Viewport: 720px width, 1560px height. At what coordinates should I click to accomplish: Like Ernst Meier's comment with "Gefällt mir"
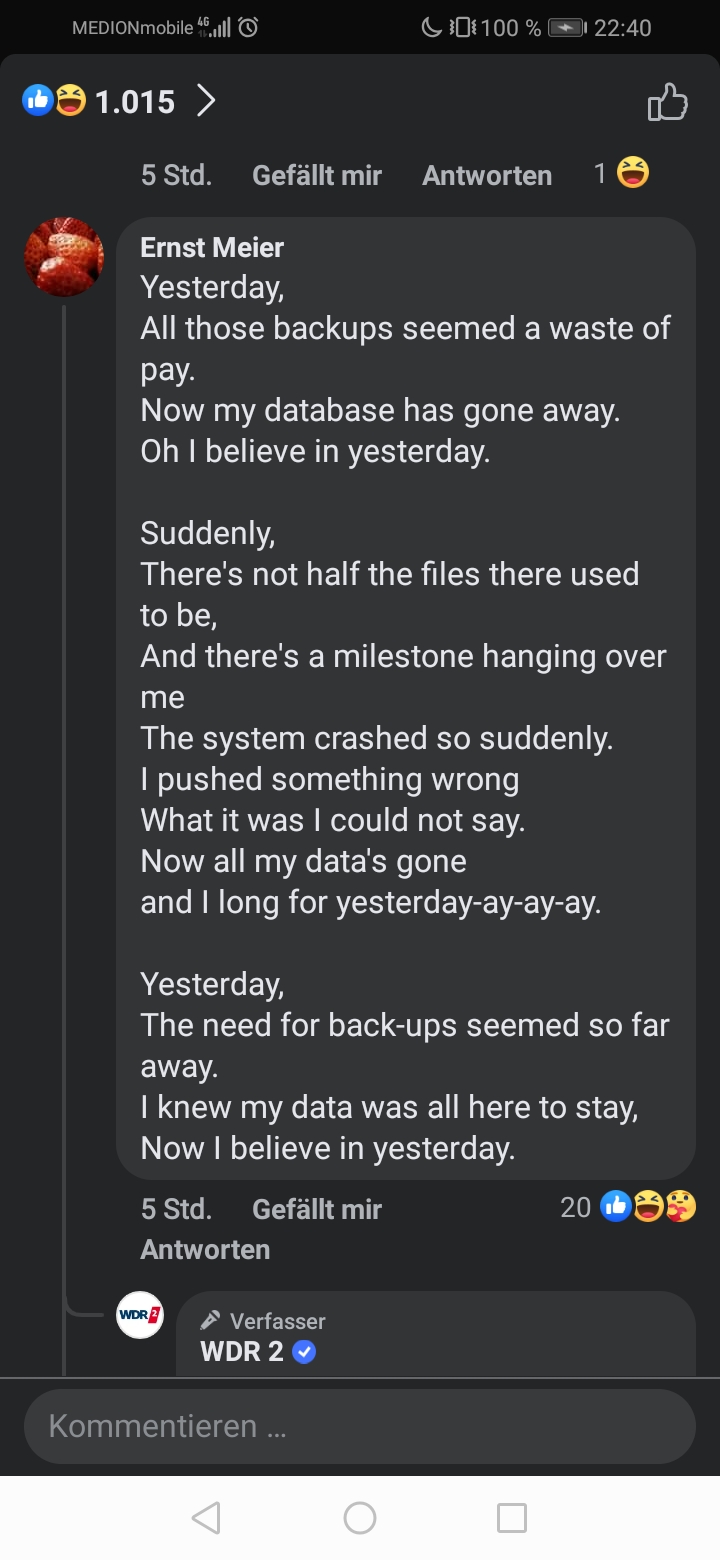(317, 1209)
